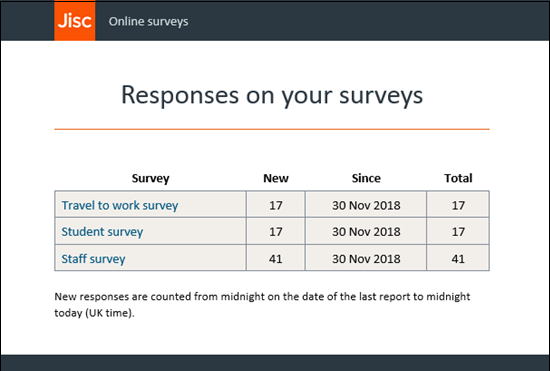Click Since date for Student survey
The height and width of the screenshot is (371, 550).
coord(366,231)
